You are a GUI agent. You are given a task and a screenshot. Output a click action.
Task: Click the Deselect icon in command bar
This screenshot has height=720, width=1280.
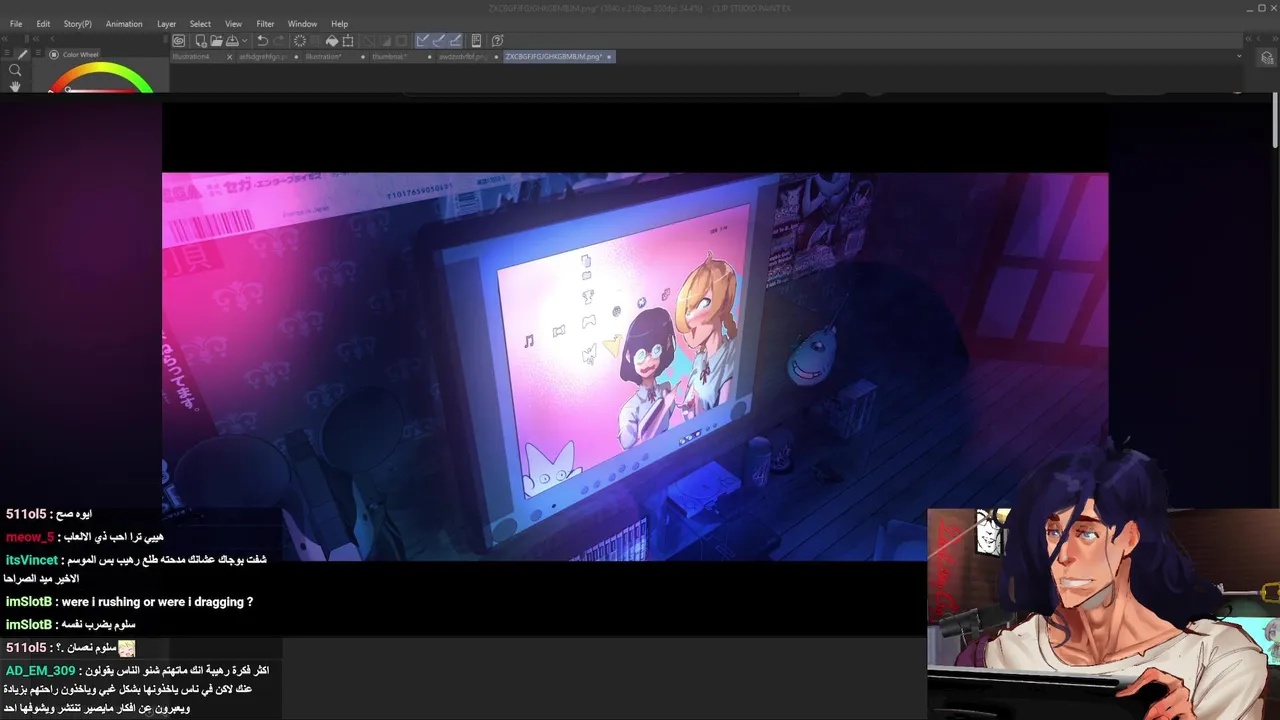click(368, 41)
